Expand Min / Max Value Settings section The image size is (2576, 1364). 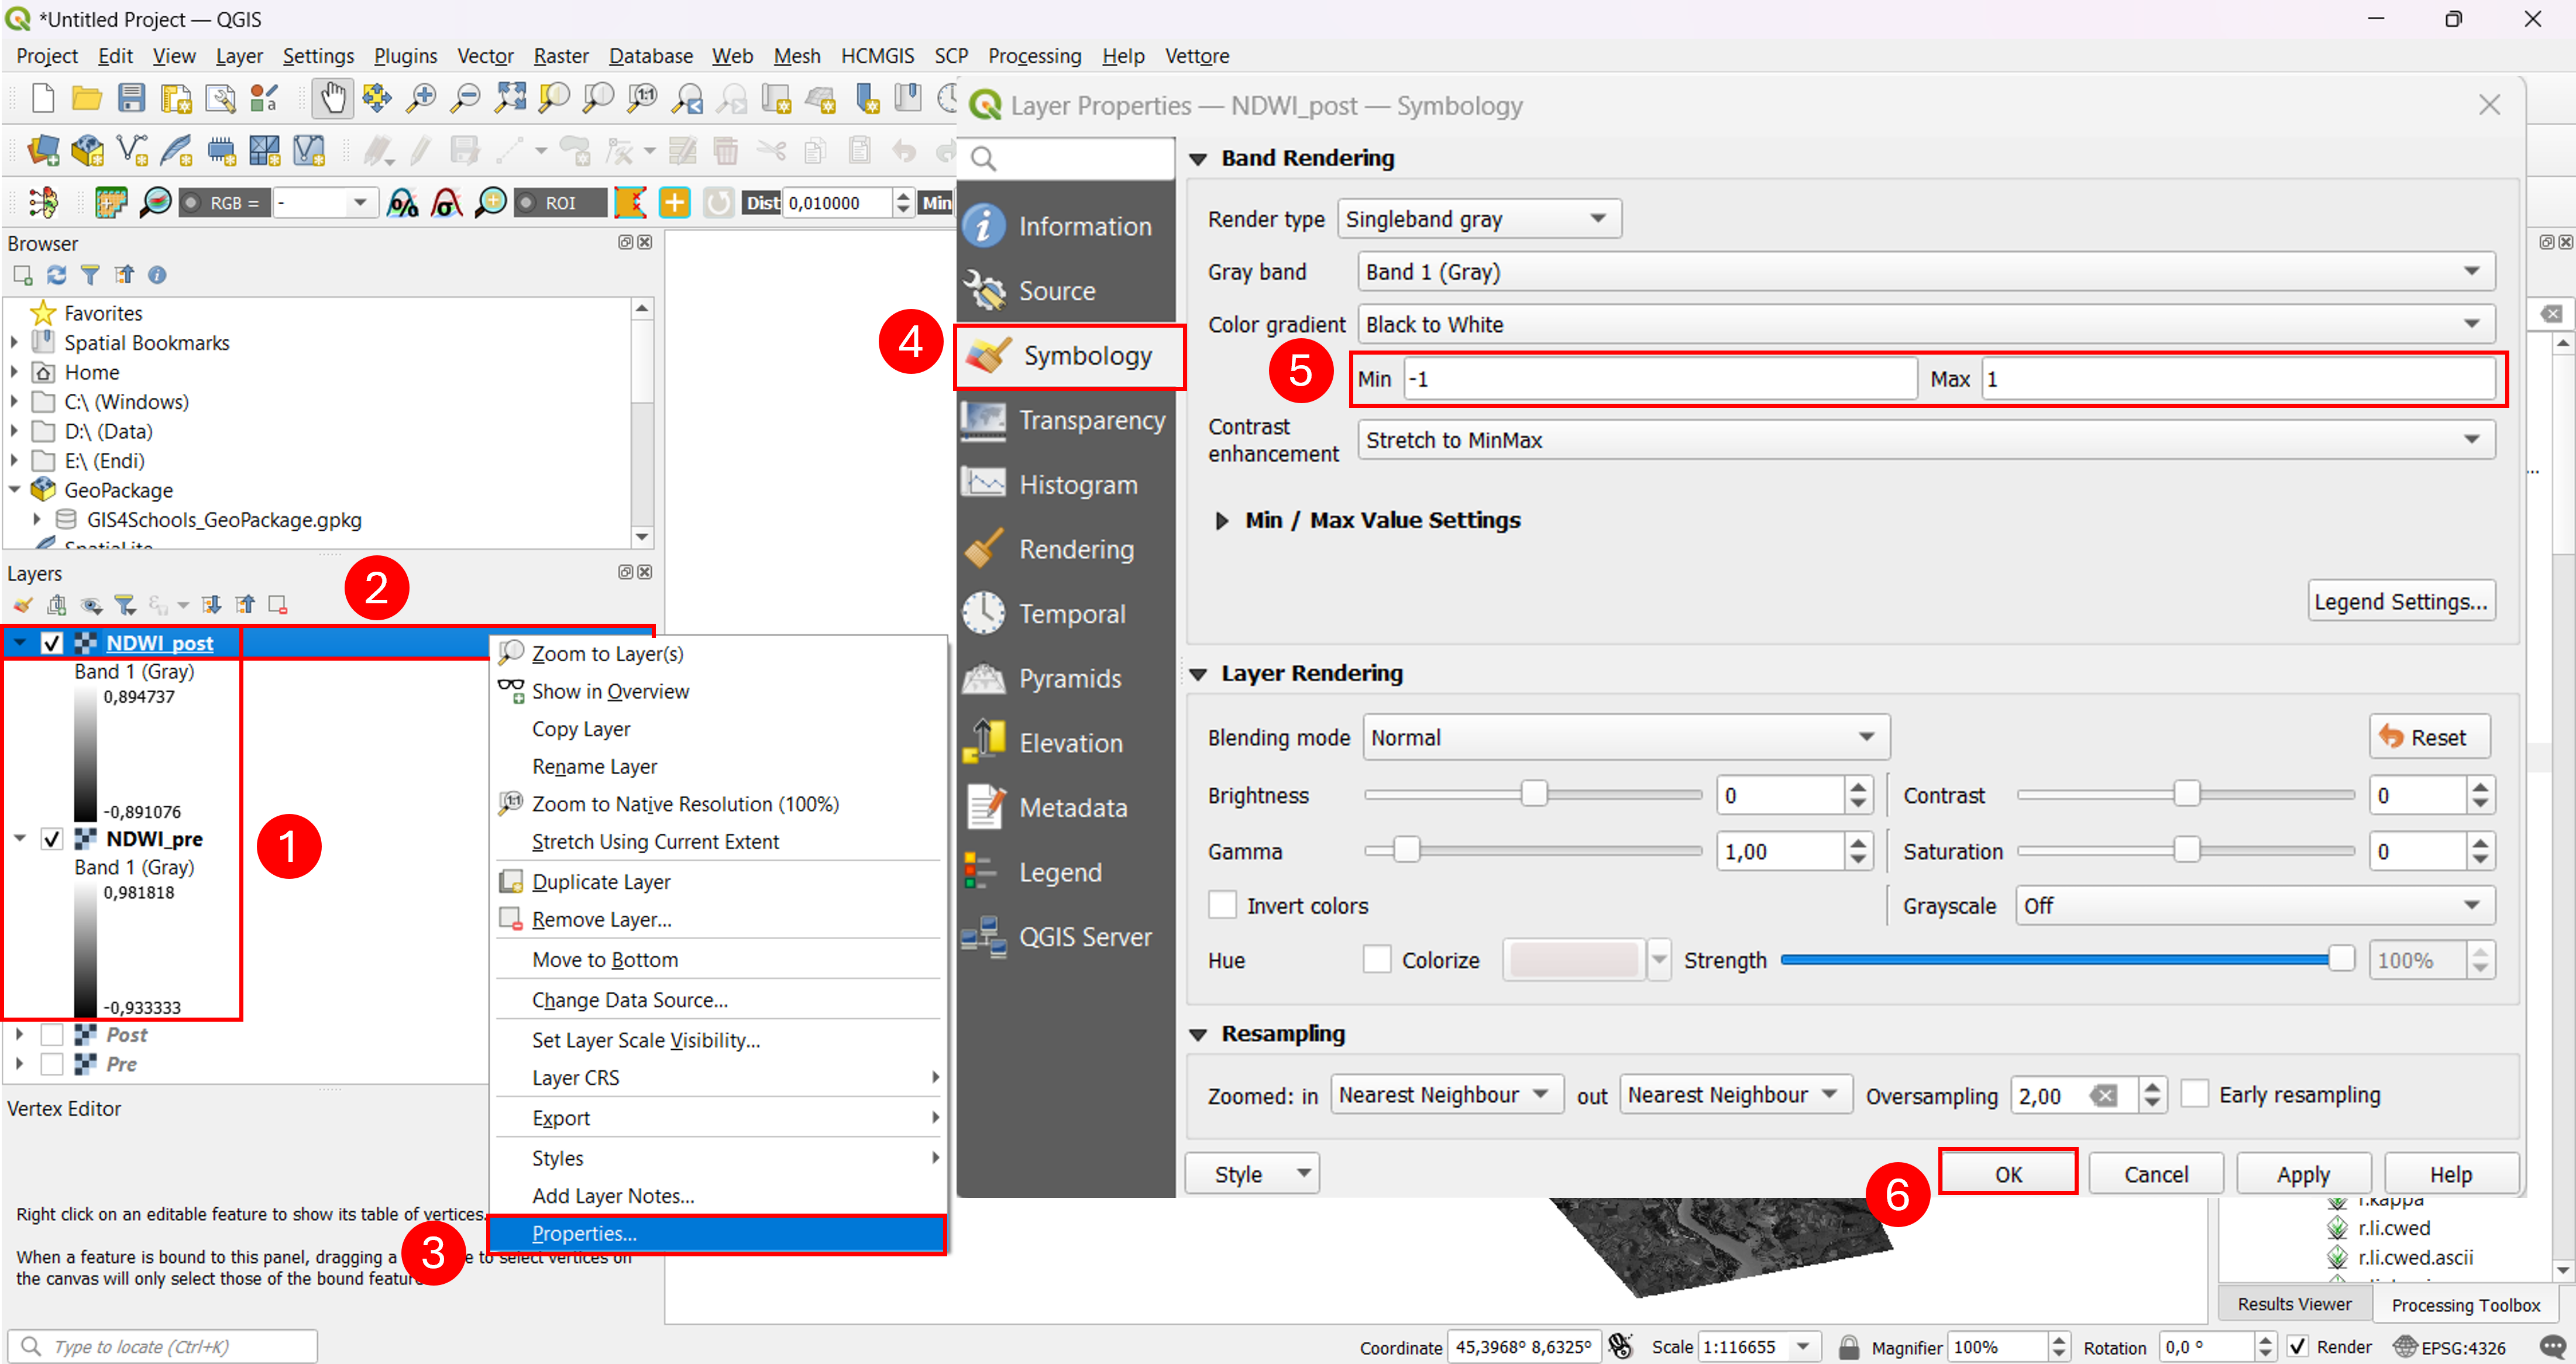[x=1221, y=520]
